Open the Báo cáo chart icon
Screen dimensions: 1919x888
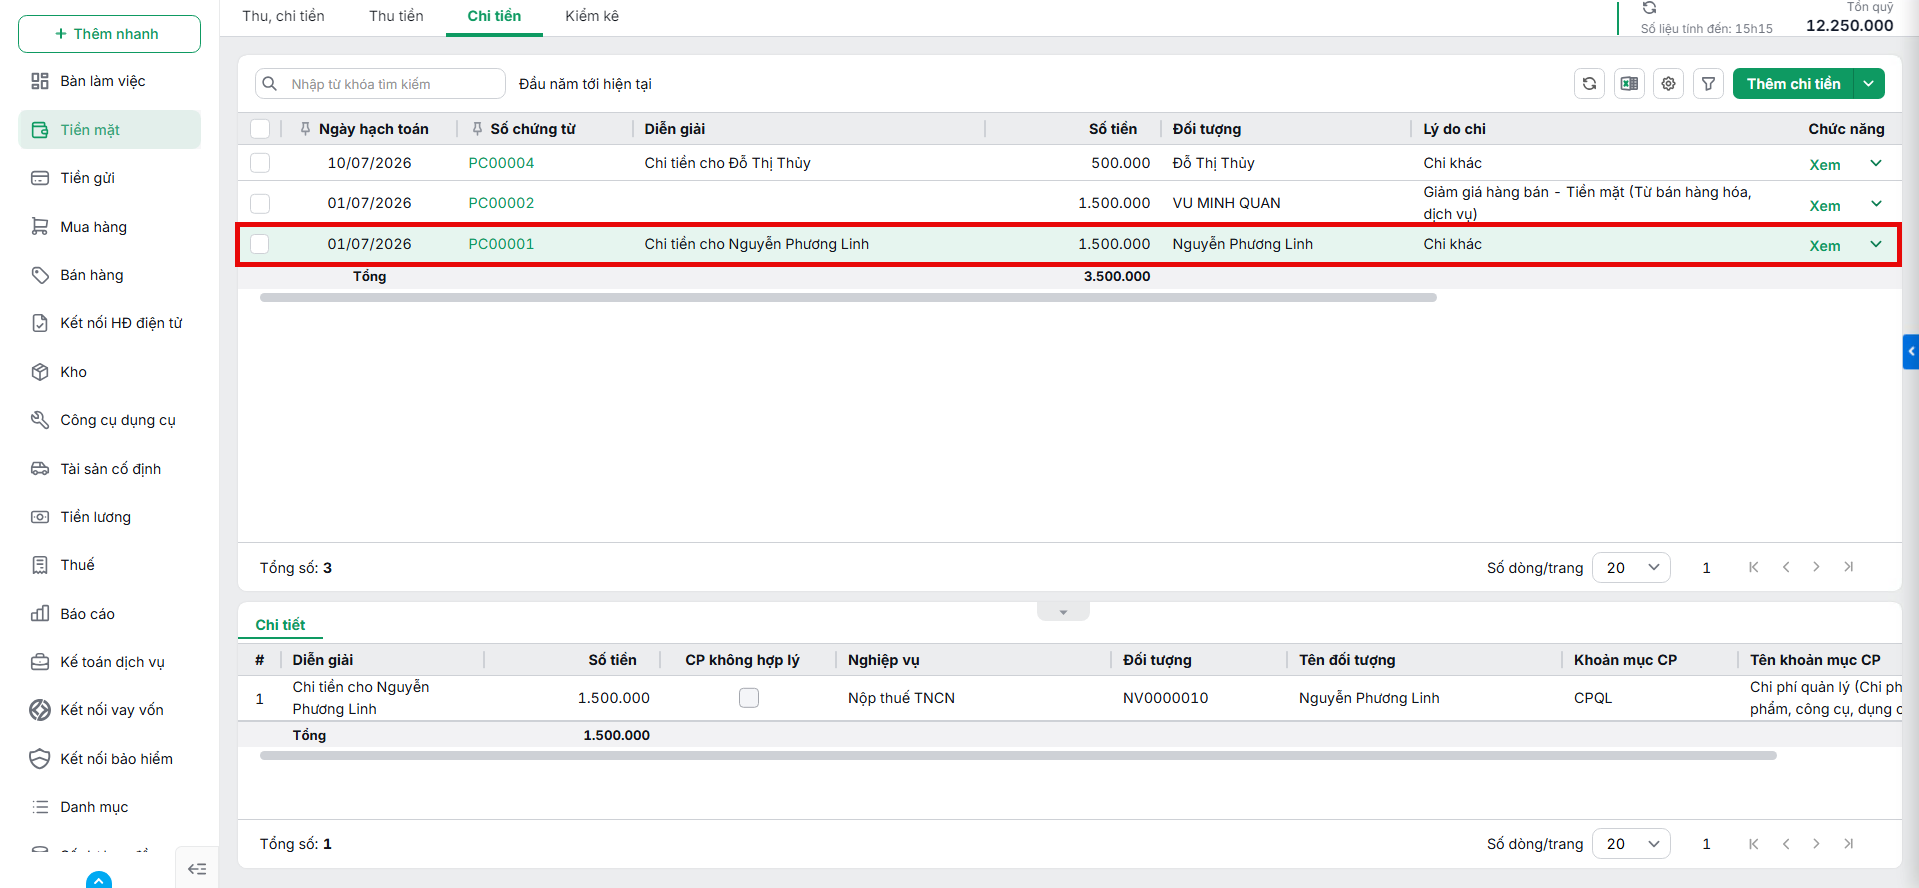(x=40, y=614)
